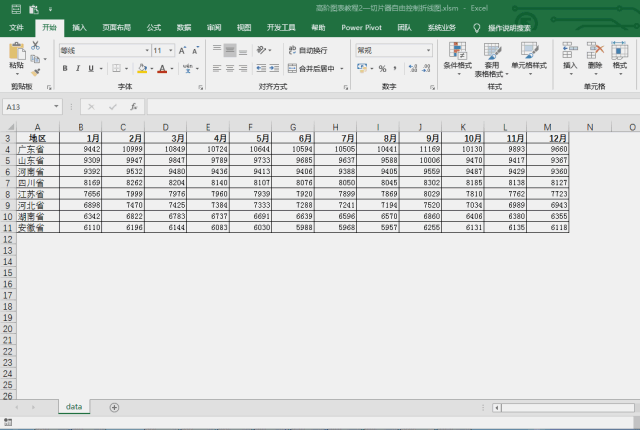Open the Name Box dropdown arrow
This screenshot has height=430, width=640.
(56, 107)
